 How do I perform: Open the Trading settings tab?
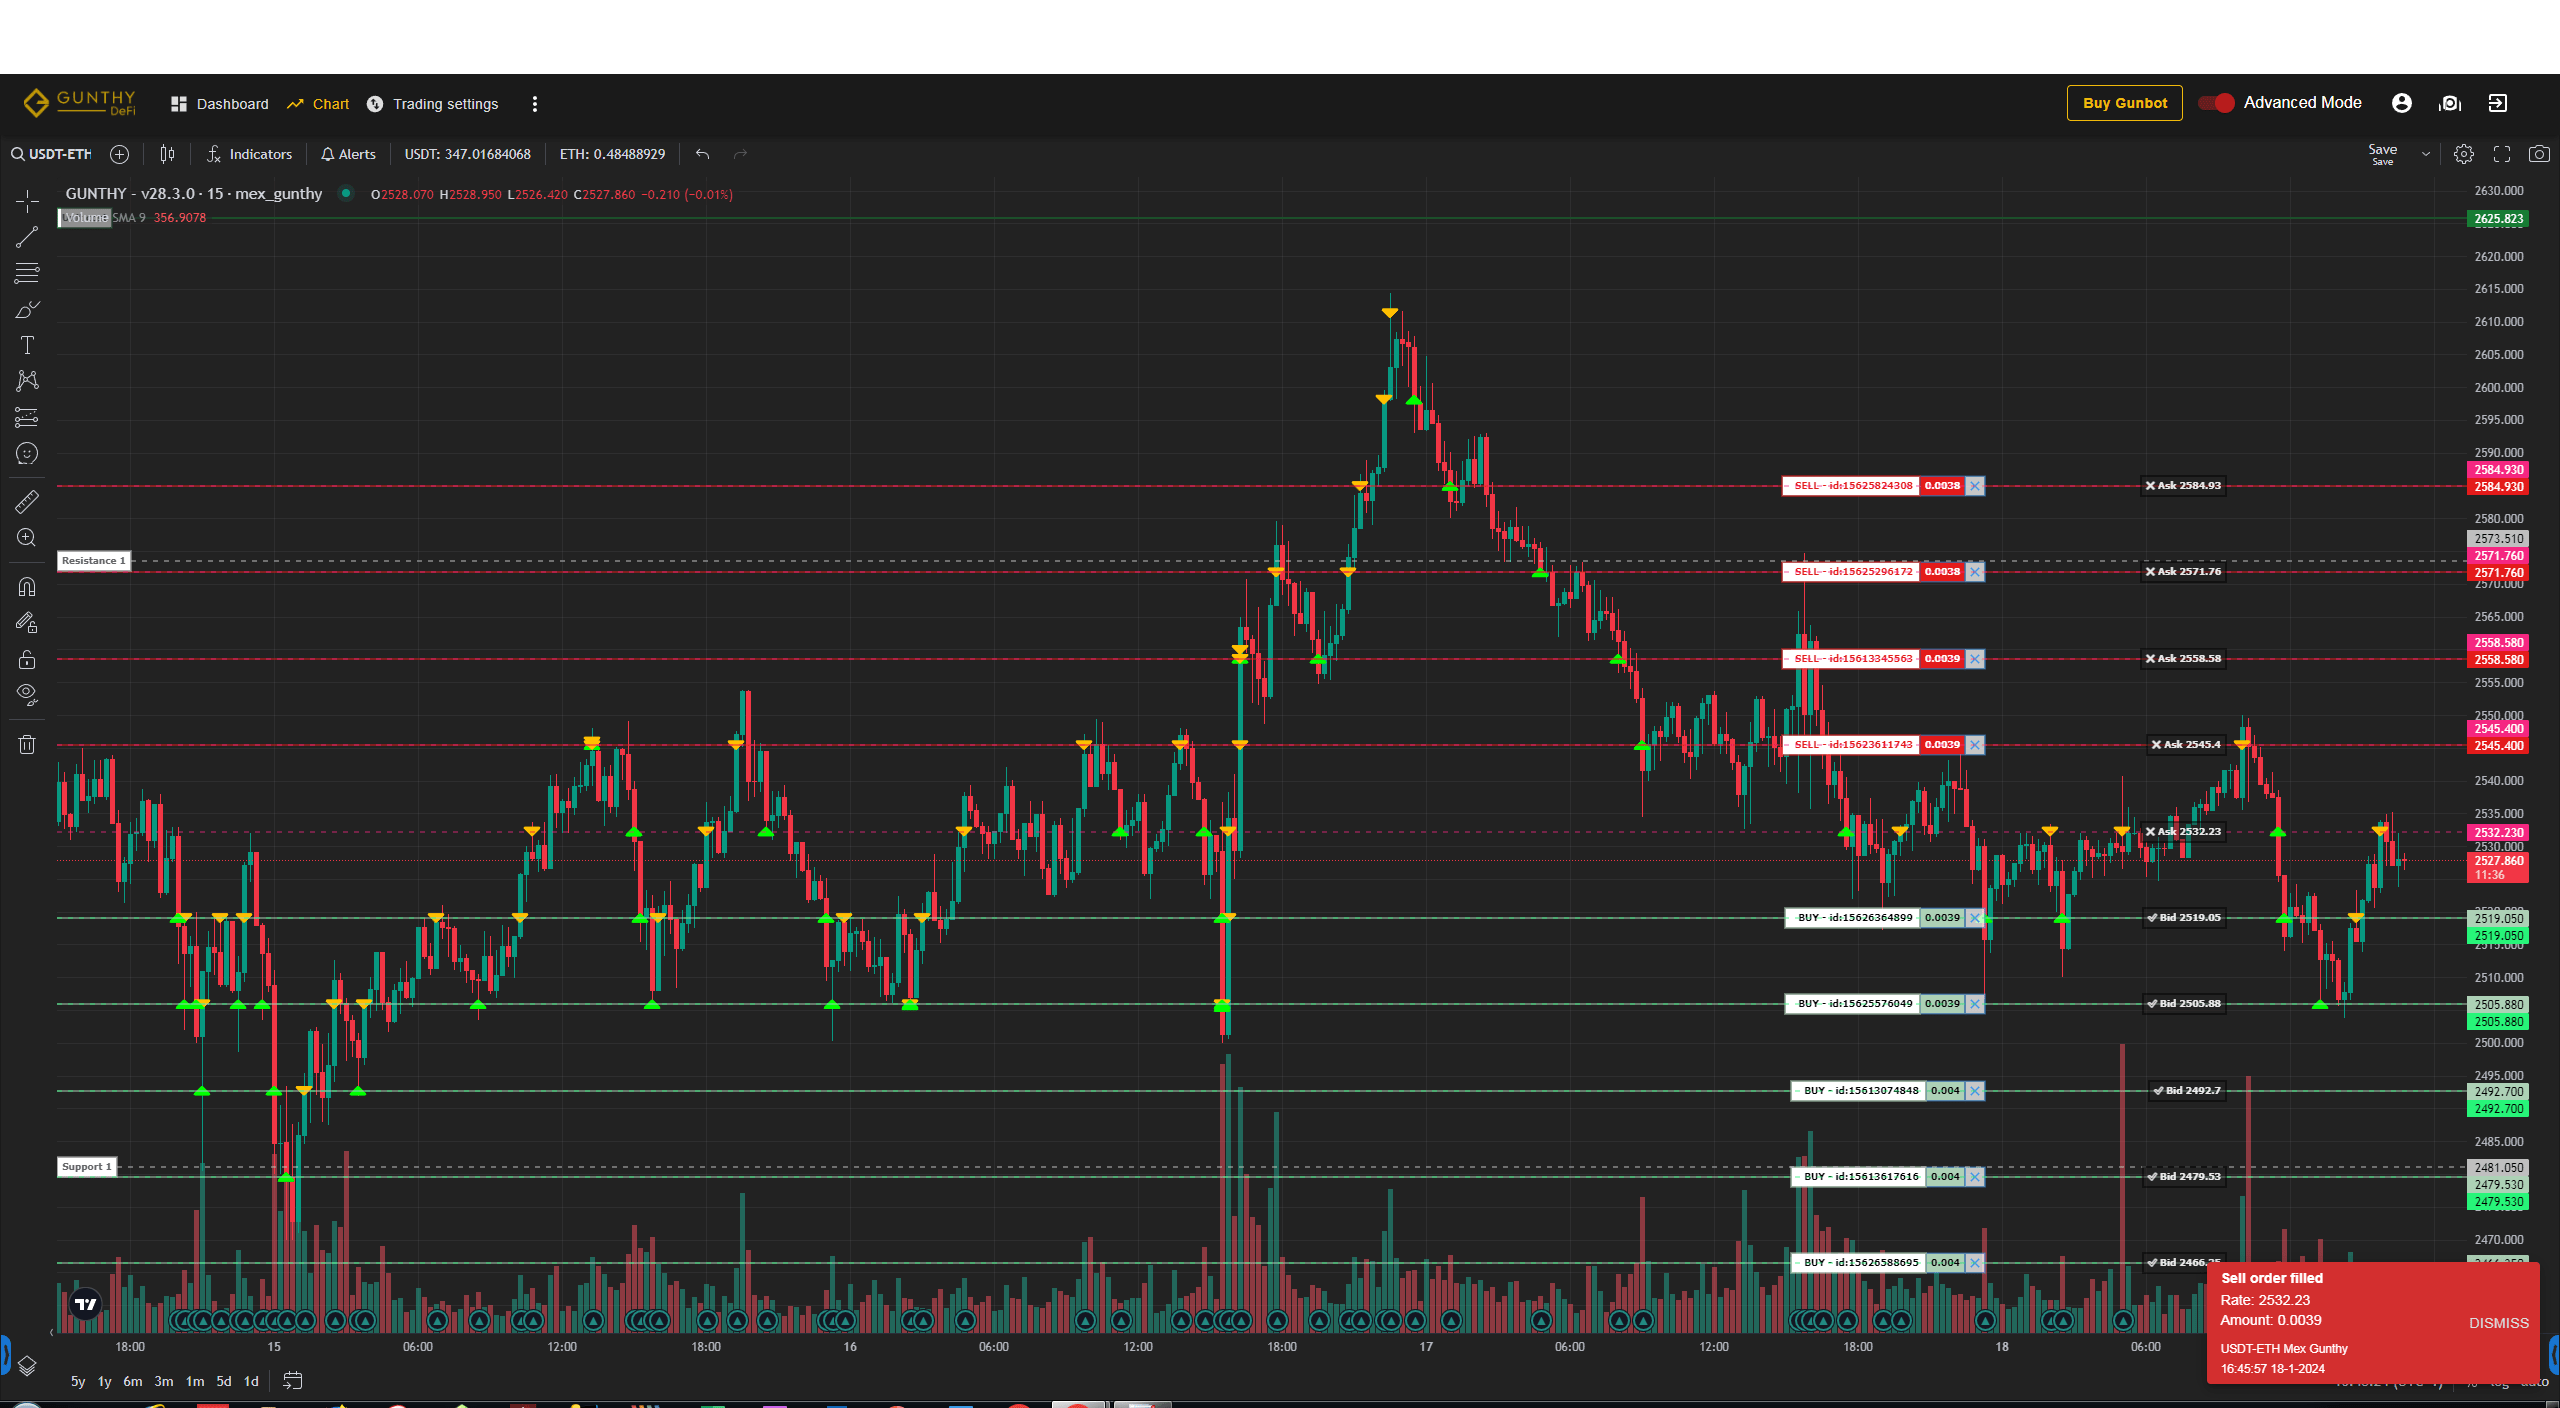433,104
